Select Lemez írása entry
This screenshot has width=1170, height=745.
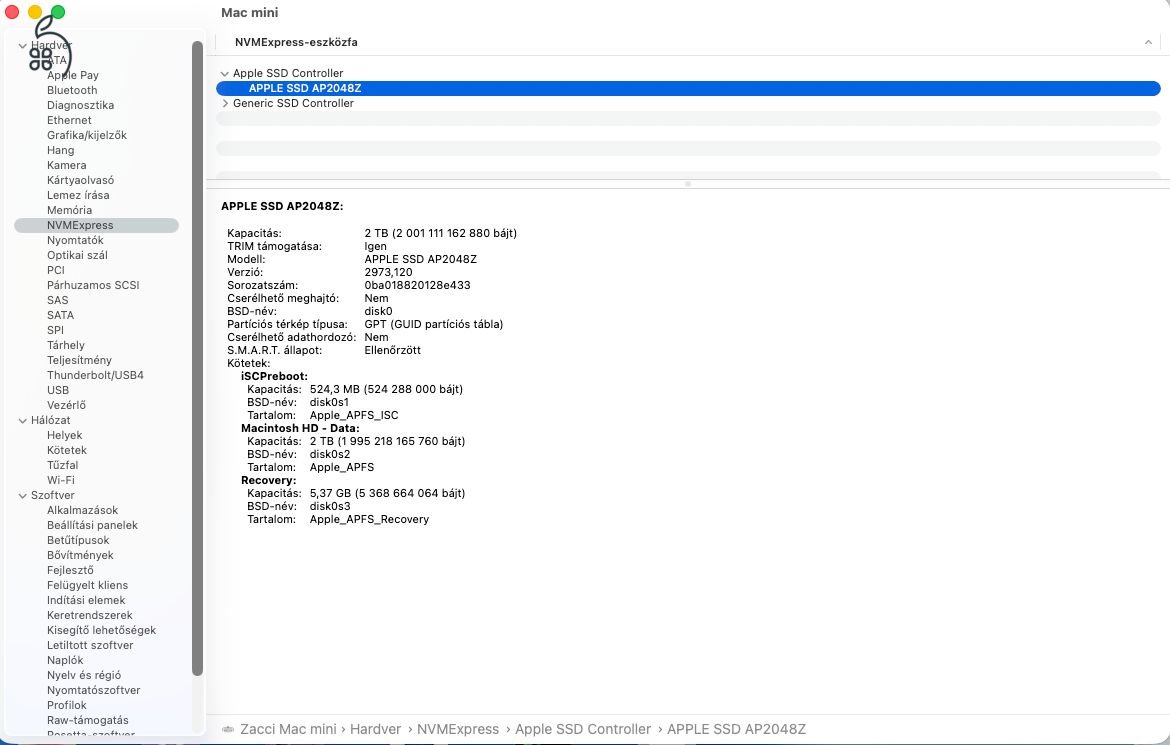[x=78, y=195]
